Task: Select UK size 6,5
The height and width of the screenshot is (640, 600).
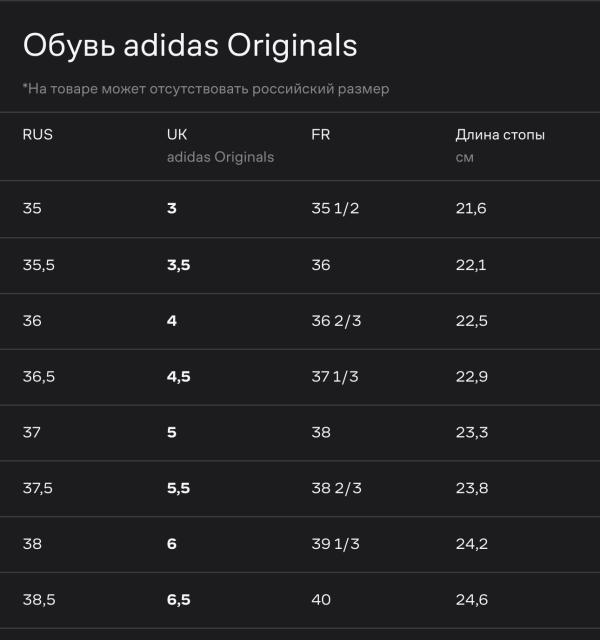Action: coord(178,600)
